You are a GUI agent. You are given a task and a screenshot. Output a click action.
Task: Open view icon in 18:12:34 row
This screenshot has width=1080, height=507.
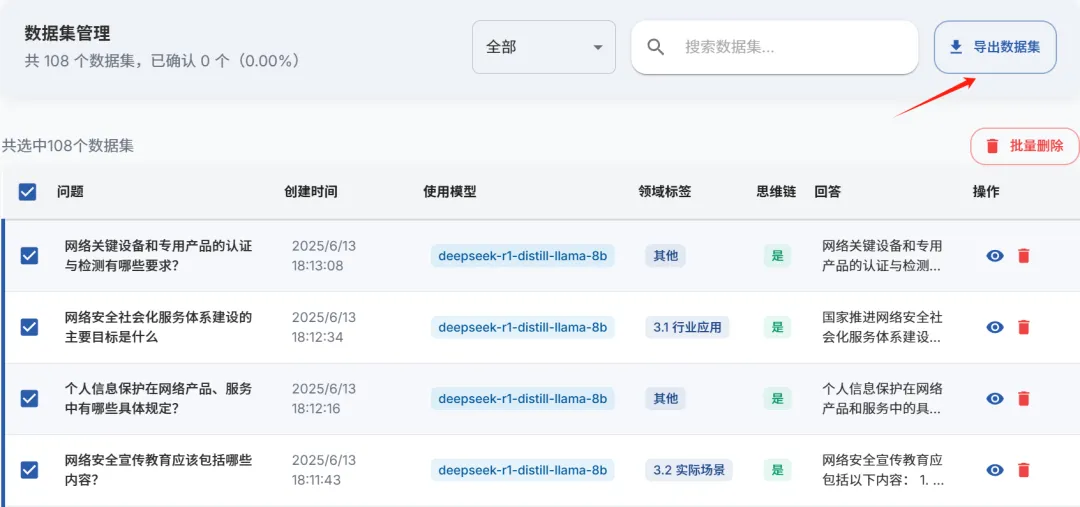pyautogui.click(x=995, y=327)
